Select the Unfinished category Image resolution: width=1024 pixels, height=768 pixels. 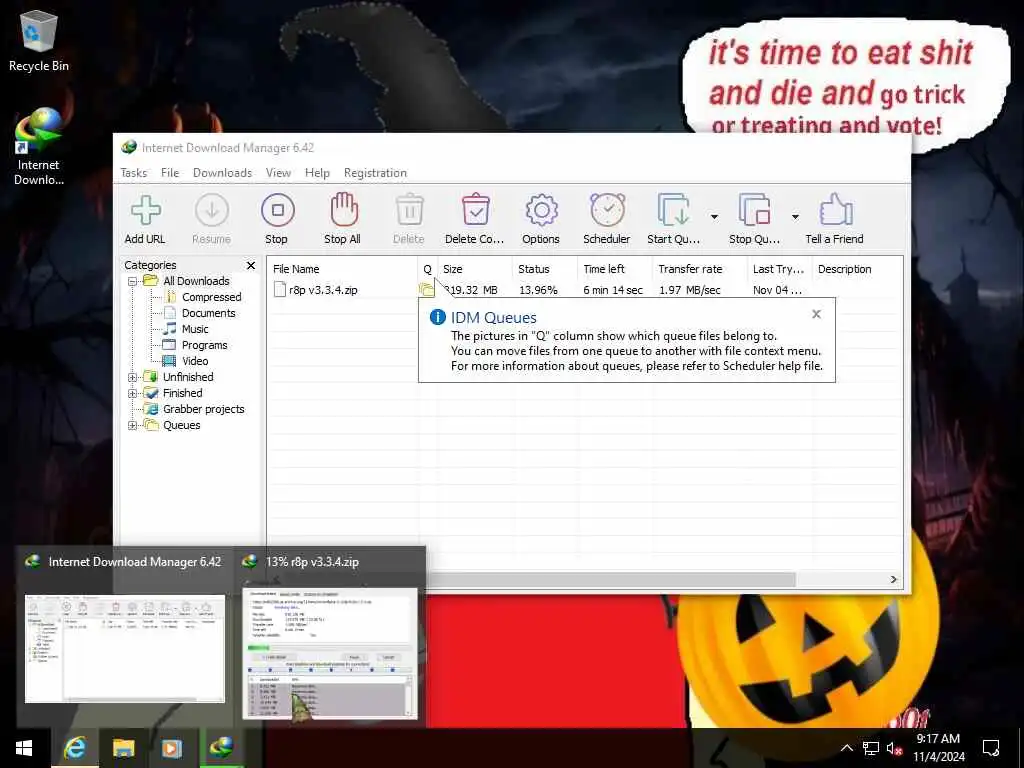[x=188, y=377]
